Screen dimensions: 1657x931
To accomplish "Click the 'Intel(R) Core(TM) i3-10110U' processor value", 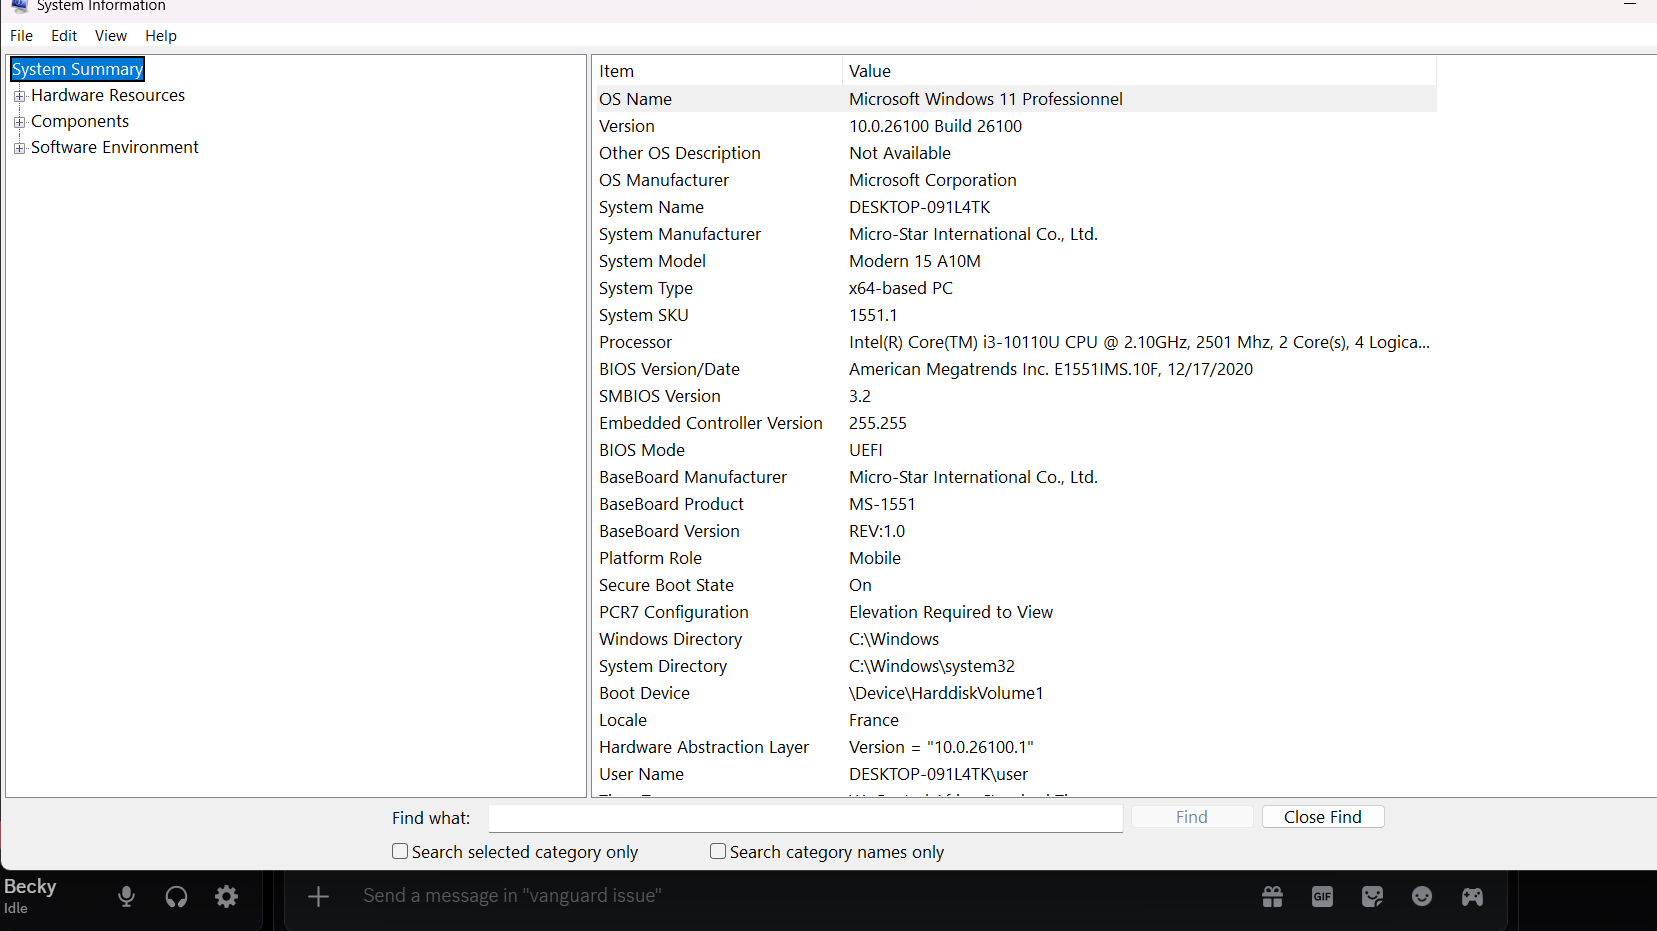I will 1140,342.
